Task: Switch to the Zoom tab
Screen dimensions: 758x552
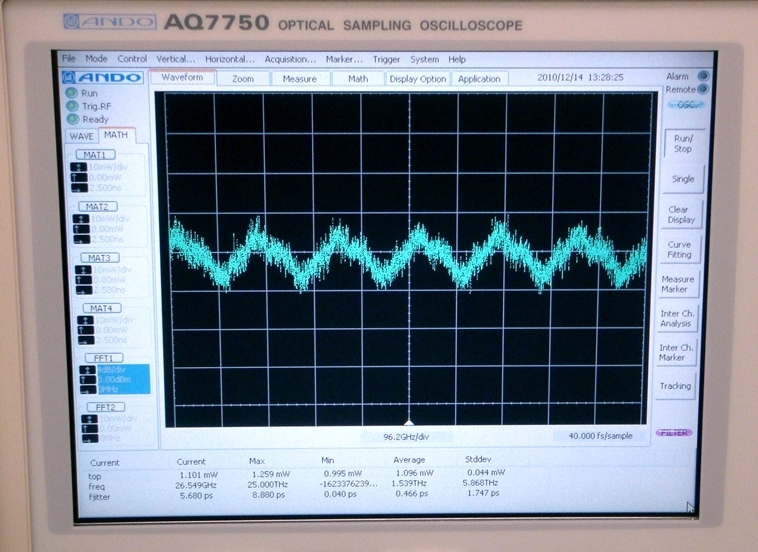Action: [243, 79]
